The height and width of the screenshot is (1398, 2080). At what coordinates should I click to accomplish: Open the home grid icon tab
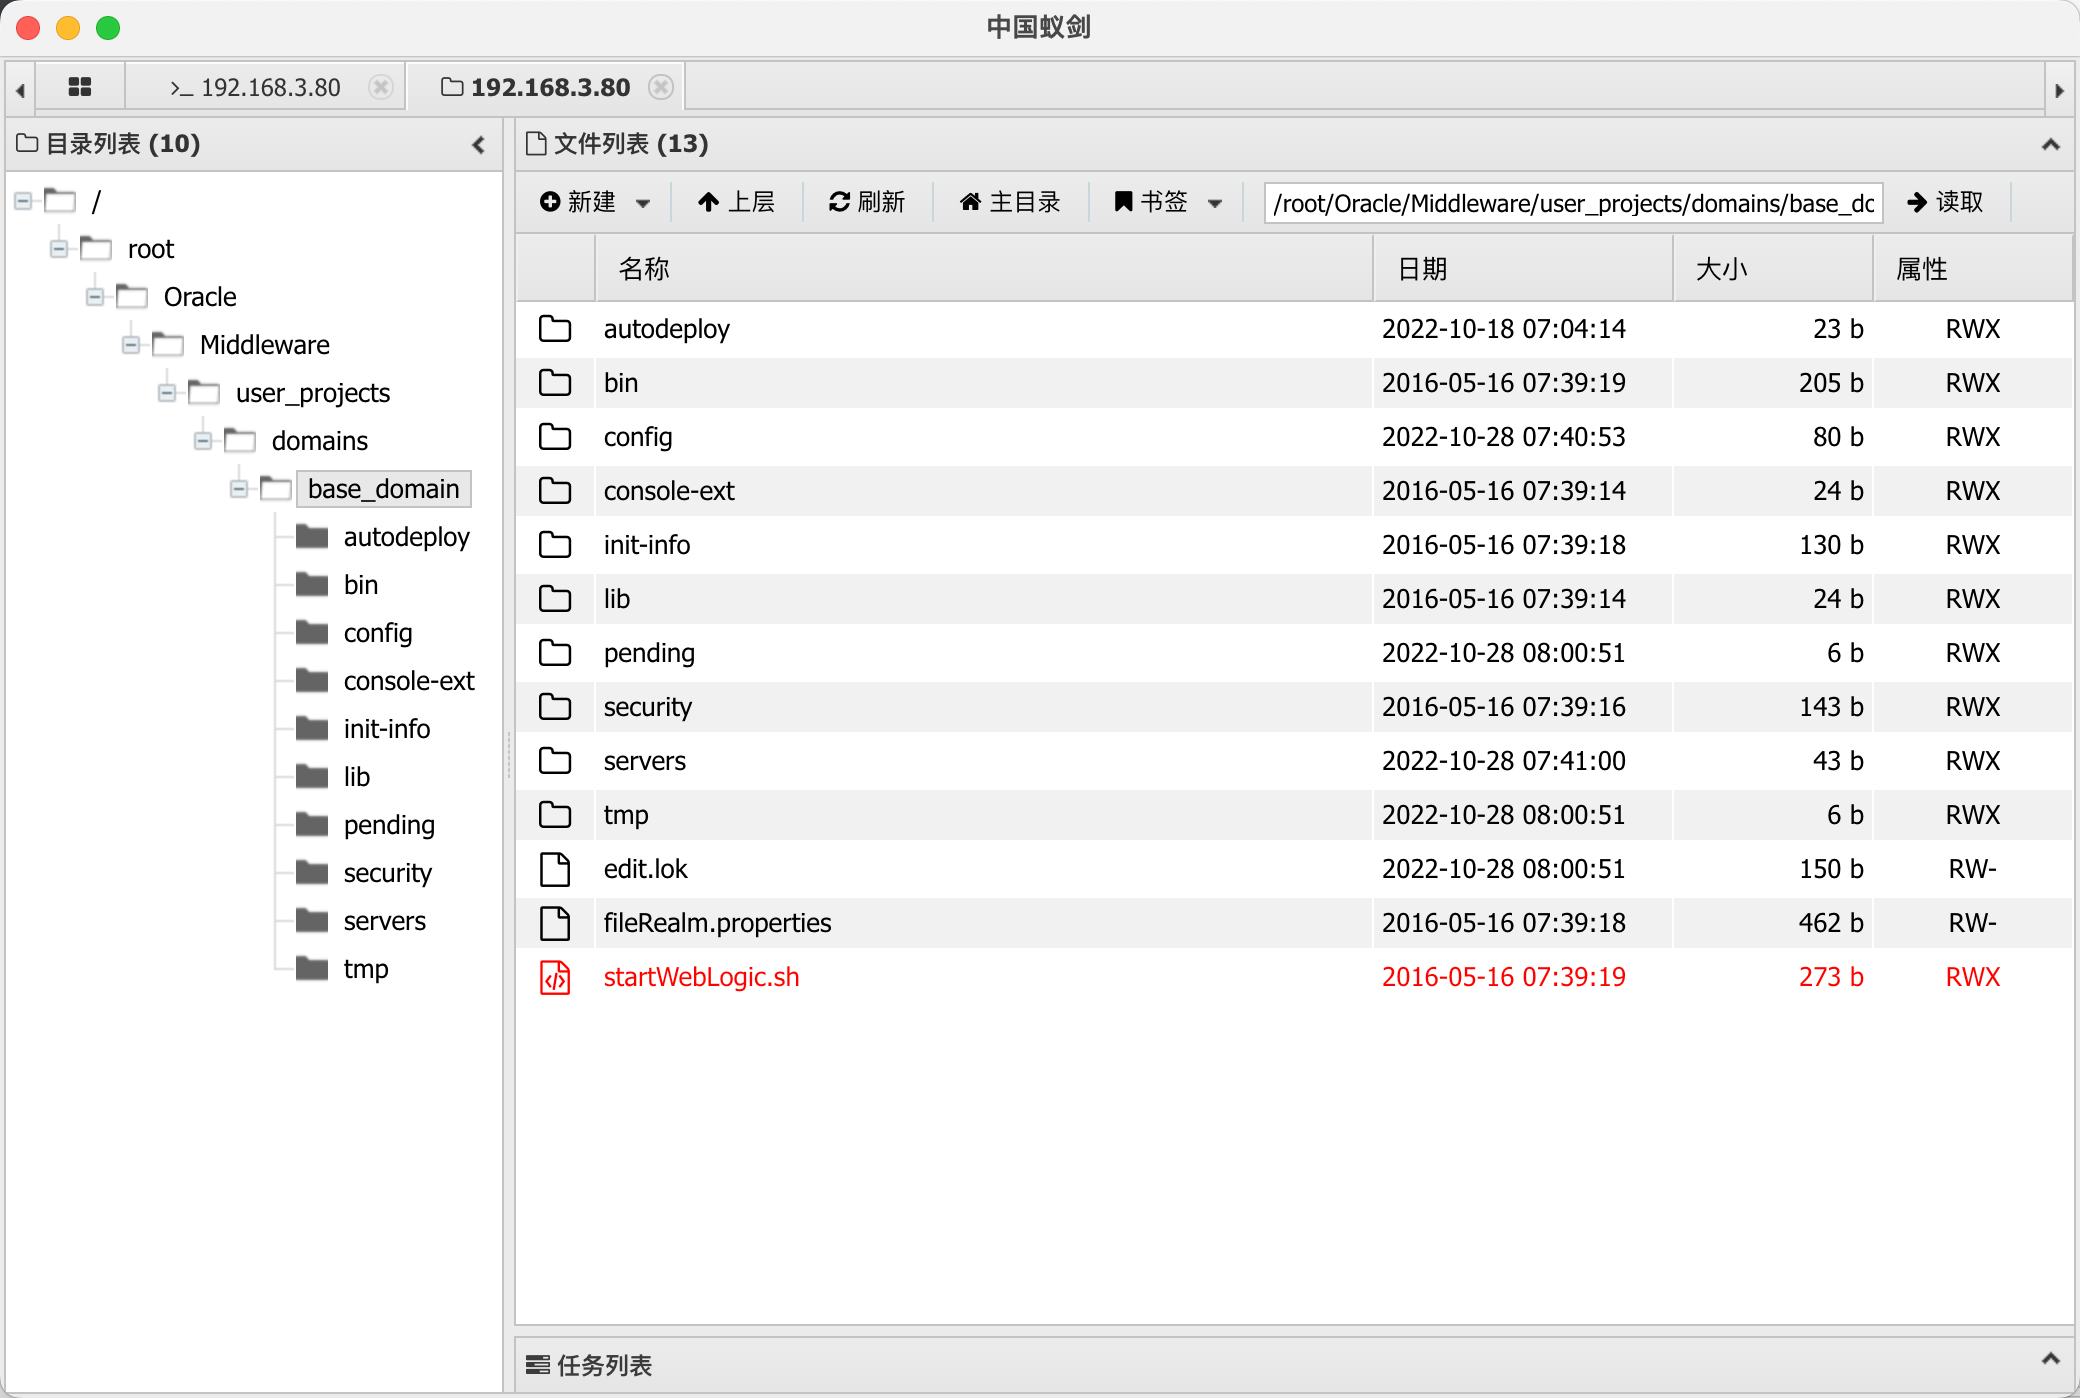80,88
